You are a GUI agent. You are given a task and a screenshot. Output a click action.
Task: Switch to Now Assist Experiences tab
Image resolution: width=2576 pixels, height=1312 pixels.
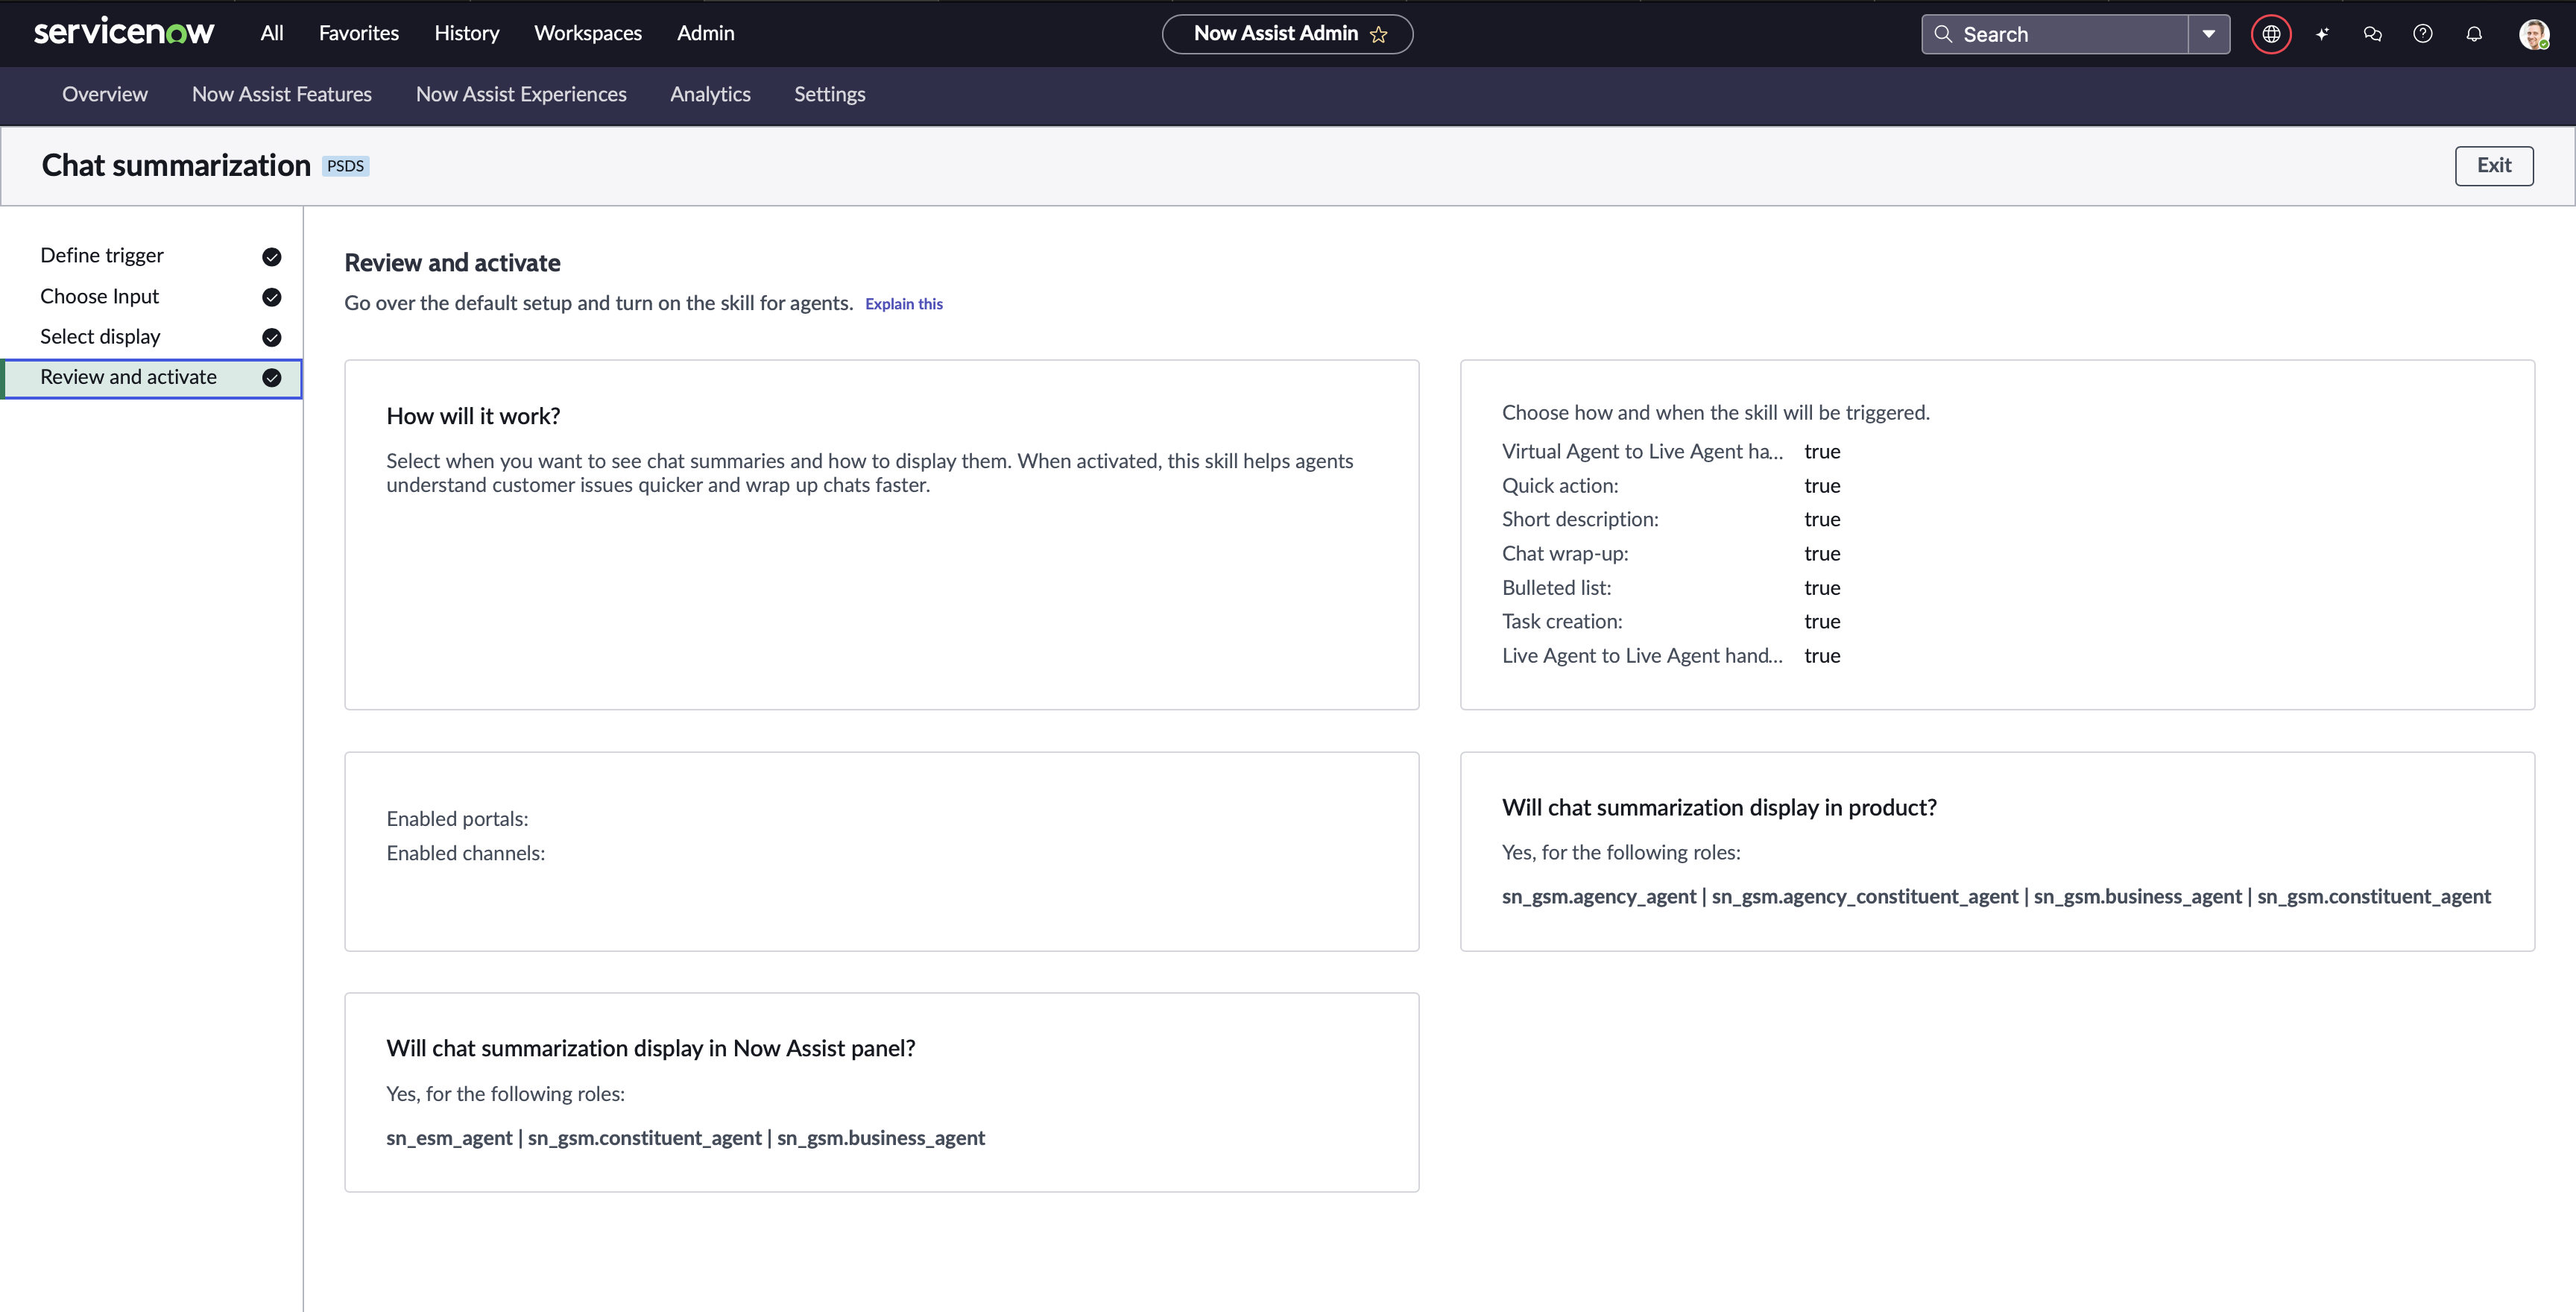pos(521,94)
